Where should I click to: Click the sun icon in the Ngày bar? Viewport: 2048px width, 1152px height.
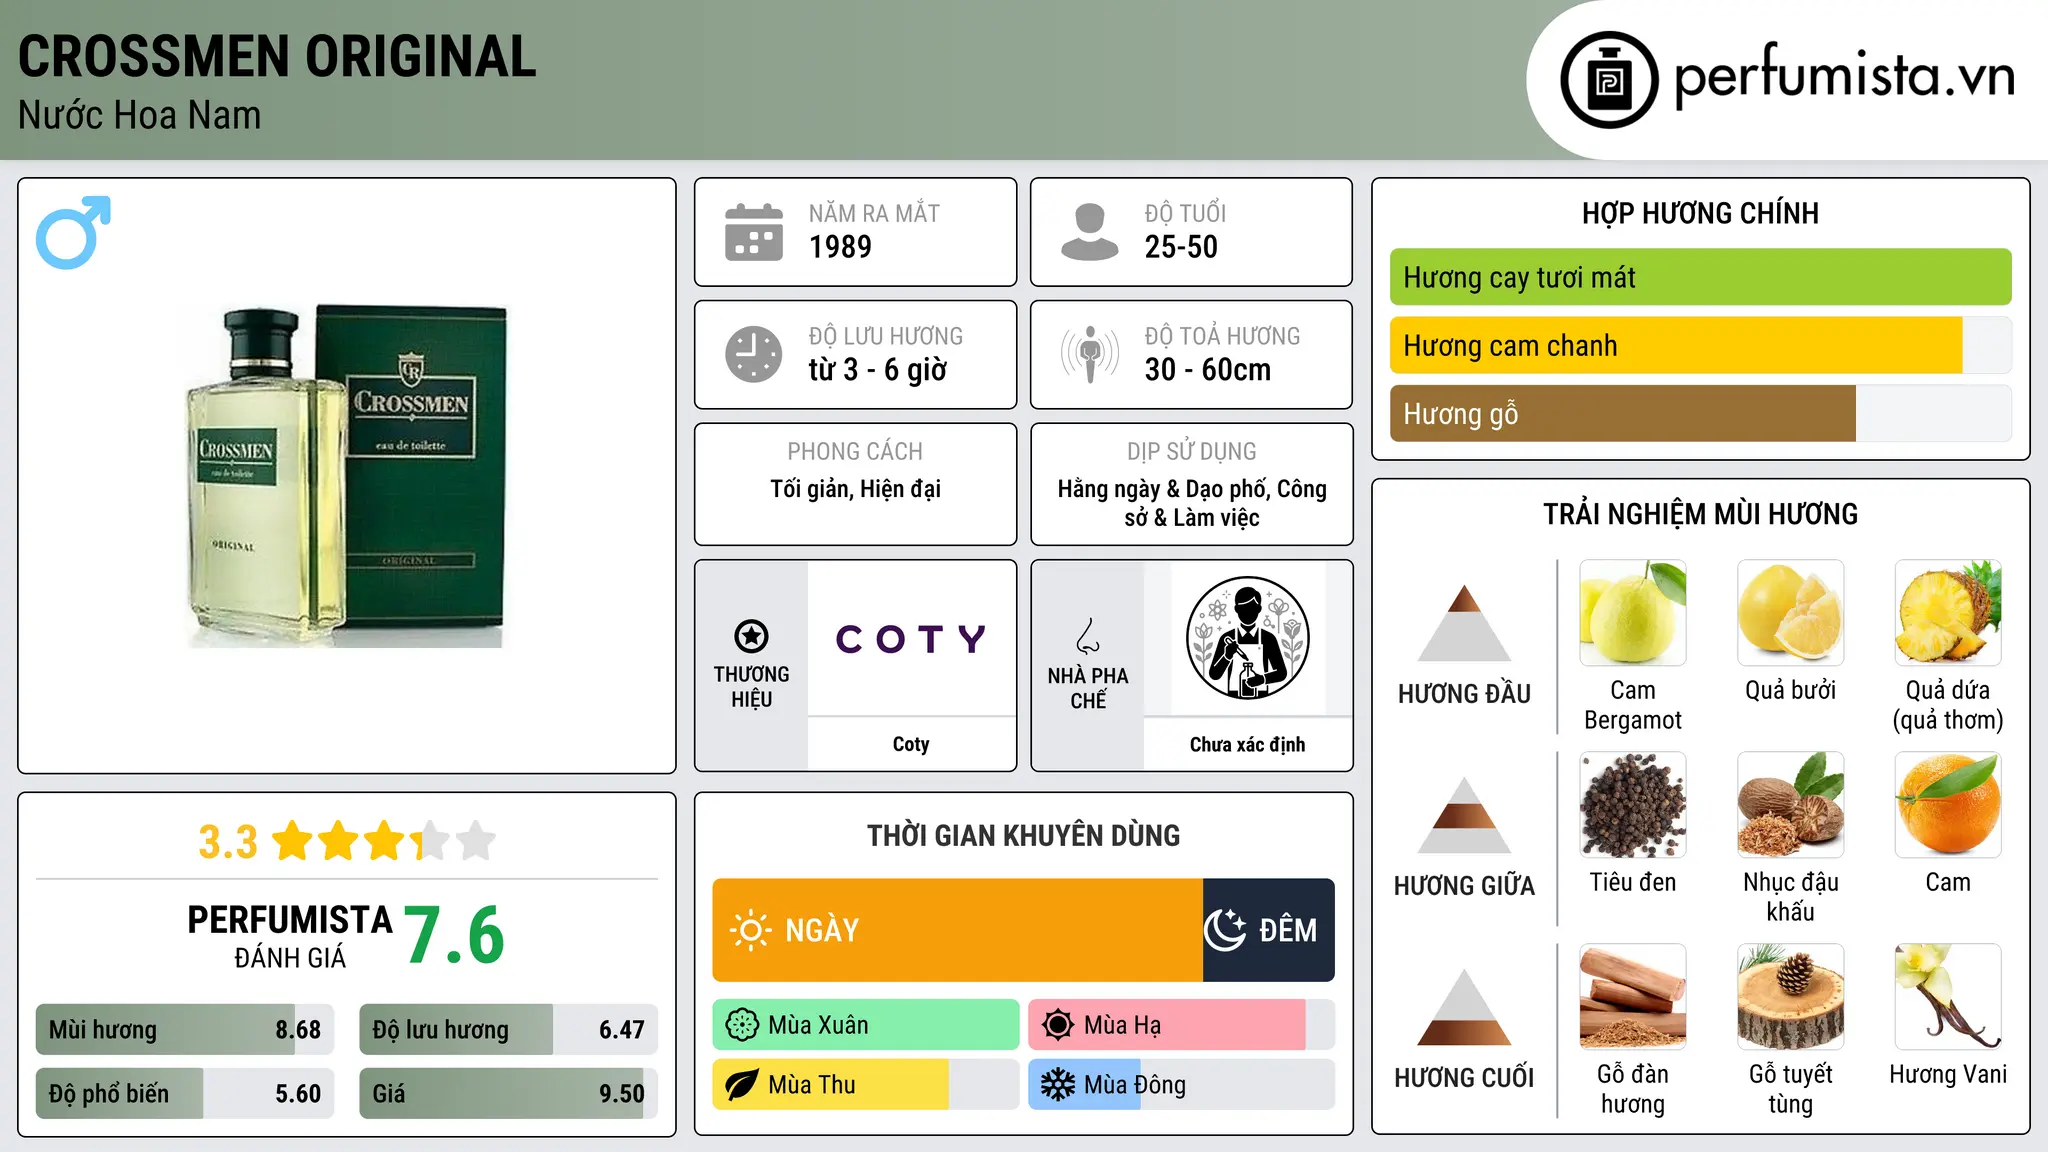pos(750,930)
